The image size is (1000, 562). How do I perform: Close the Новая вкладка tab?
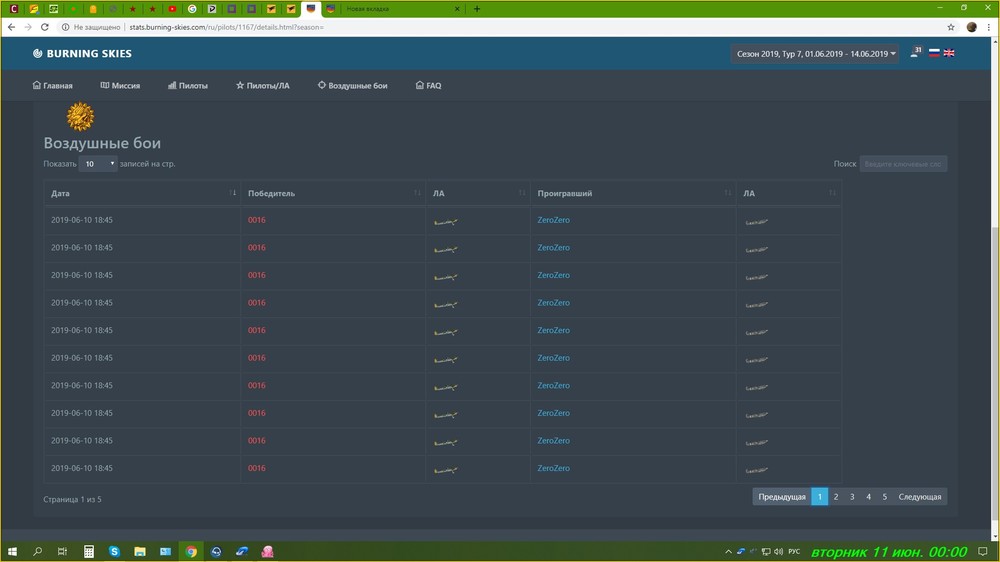coord(457,9)
